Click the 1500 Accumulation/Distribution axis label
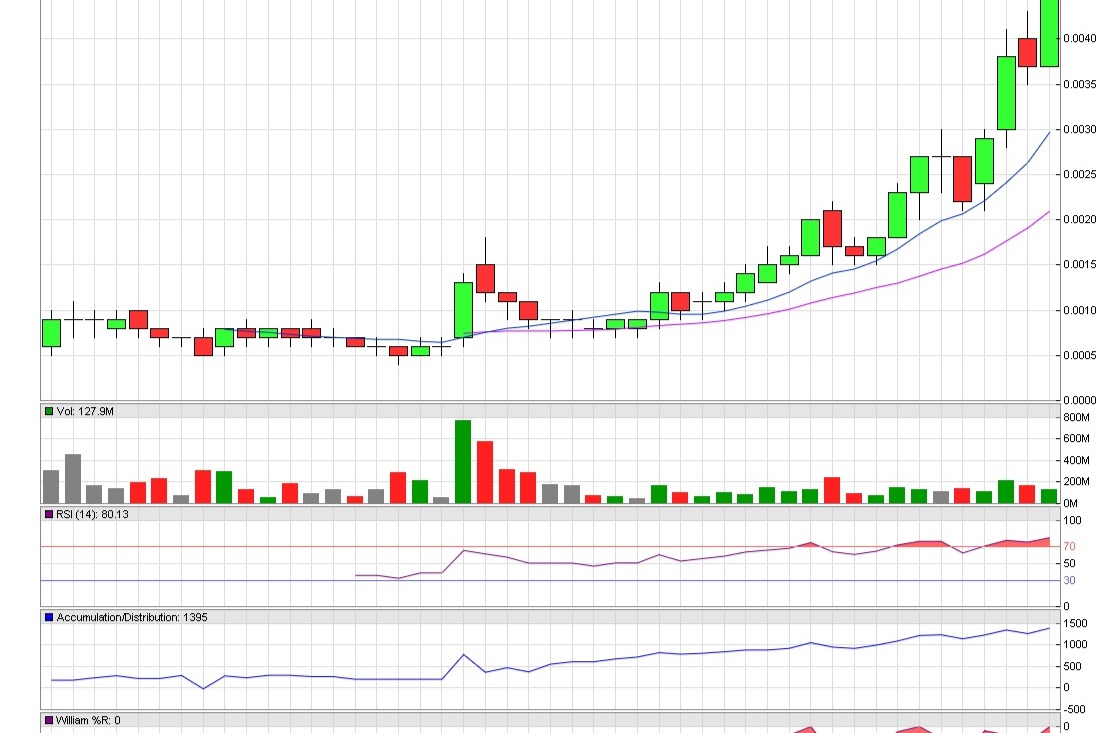1100x733 pixels. tap(1074, 623)
